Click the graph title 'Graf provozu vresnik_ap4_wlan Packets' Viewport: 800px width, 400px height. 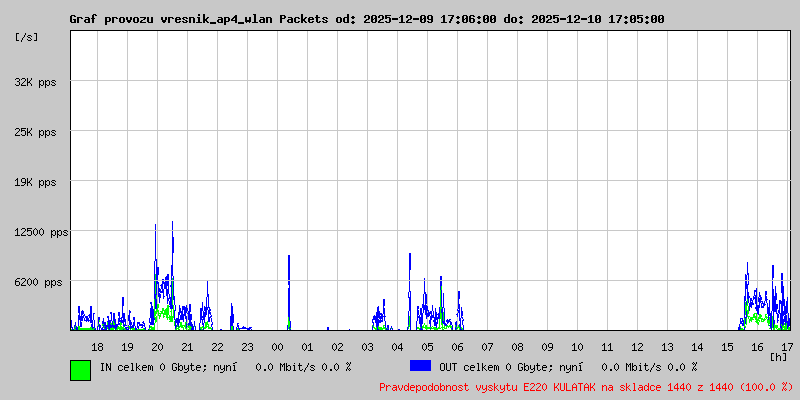click(x=199, y=19)
